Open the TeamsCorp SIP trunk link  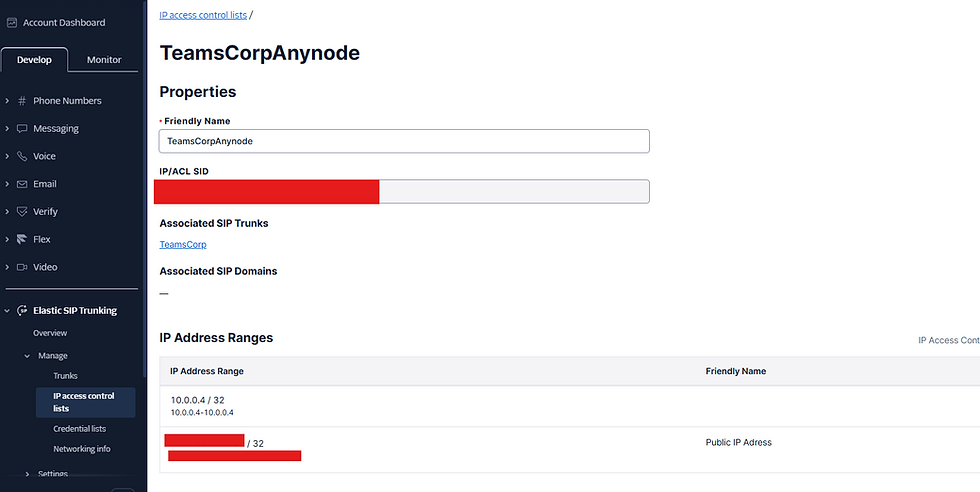pyautogui.click(x=183, y=244)
